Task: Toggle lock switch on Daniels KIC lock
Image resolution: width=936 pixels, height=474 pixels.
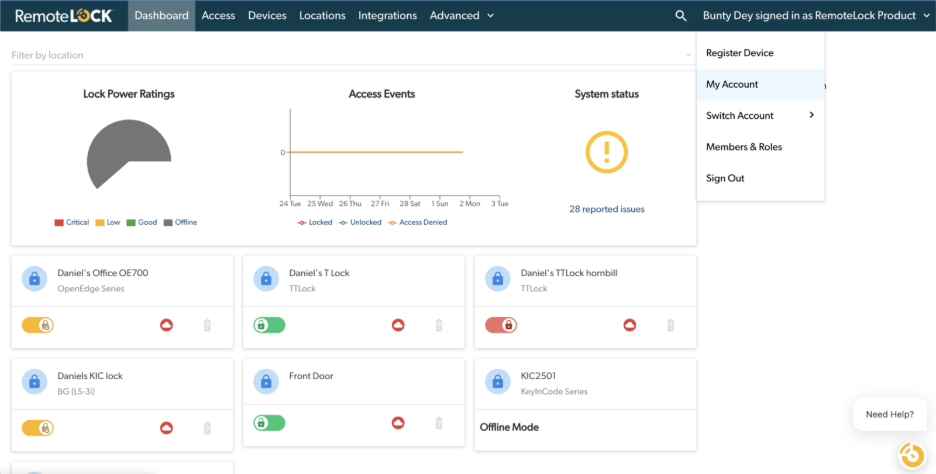Action: pyautogui.click(x=38, y=428)
